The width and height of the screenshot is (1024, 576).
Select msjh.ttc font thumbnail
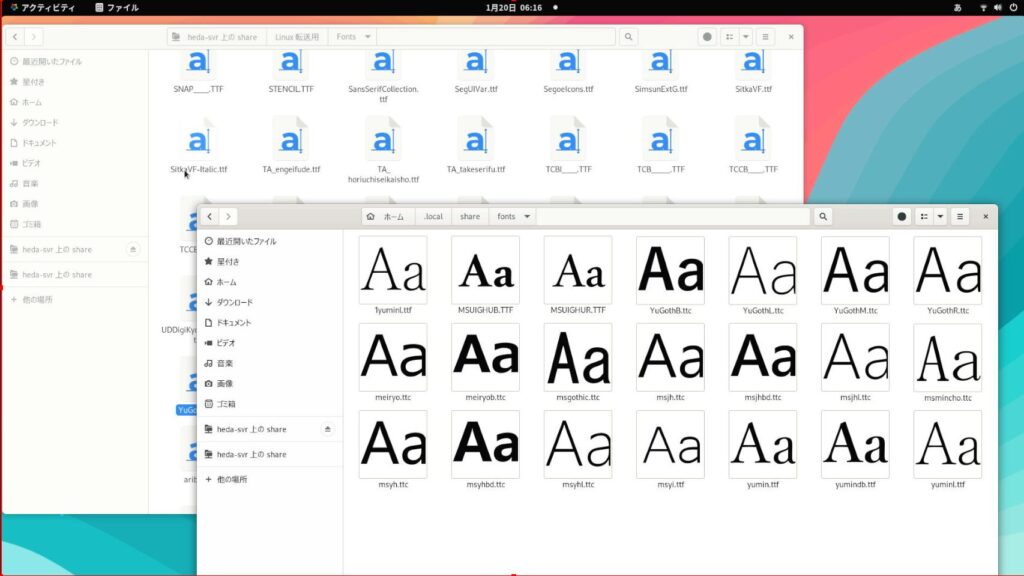[671, 357]
